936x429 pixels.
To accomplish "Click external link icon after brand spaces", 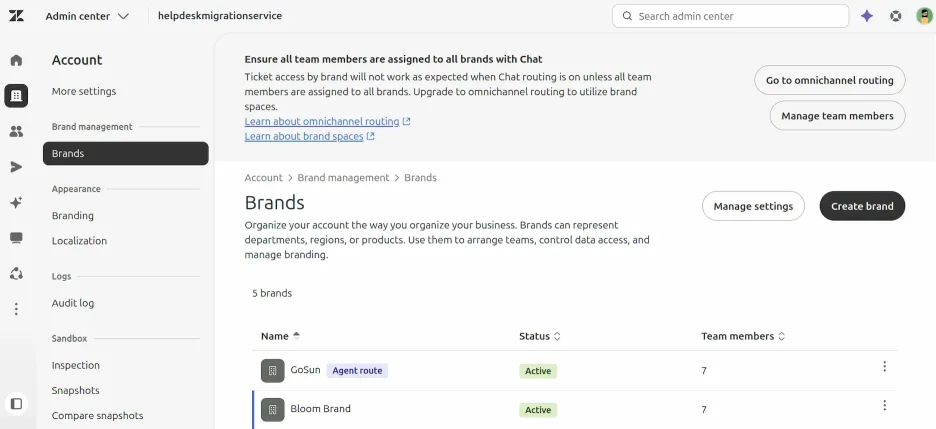I will (371, 137).
